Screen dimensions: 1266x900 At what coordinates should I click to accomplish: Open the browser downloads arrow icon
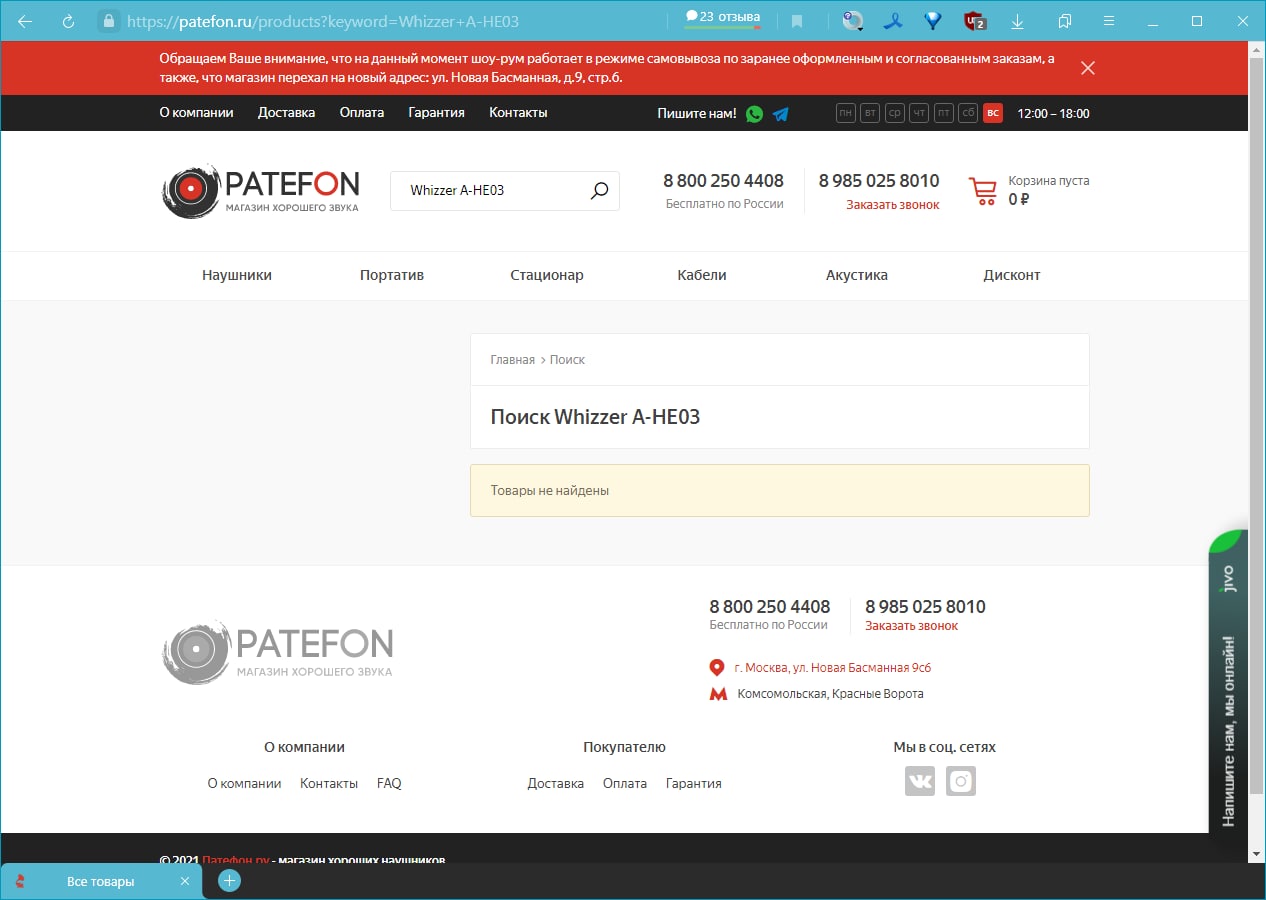click(x=1017, y=21)
